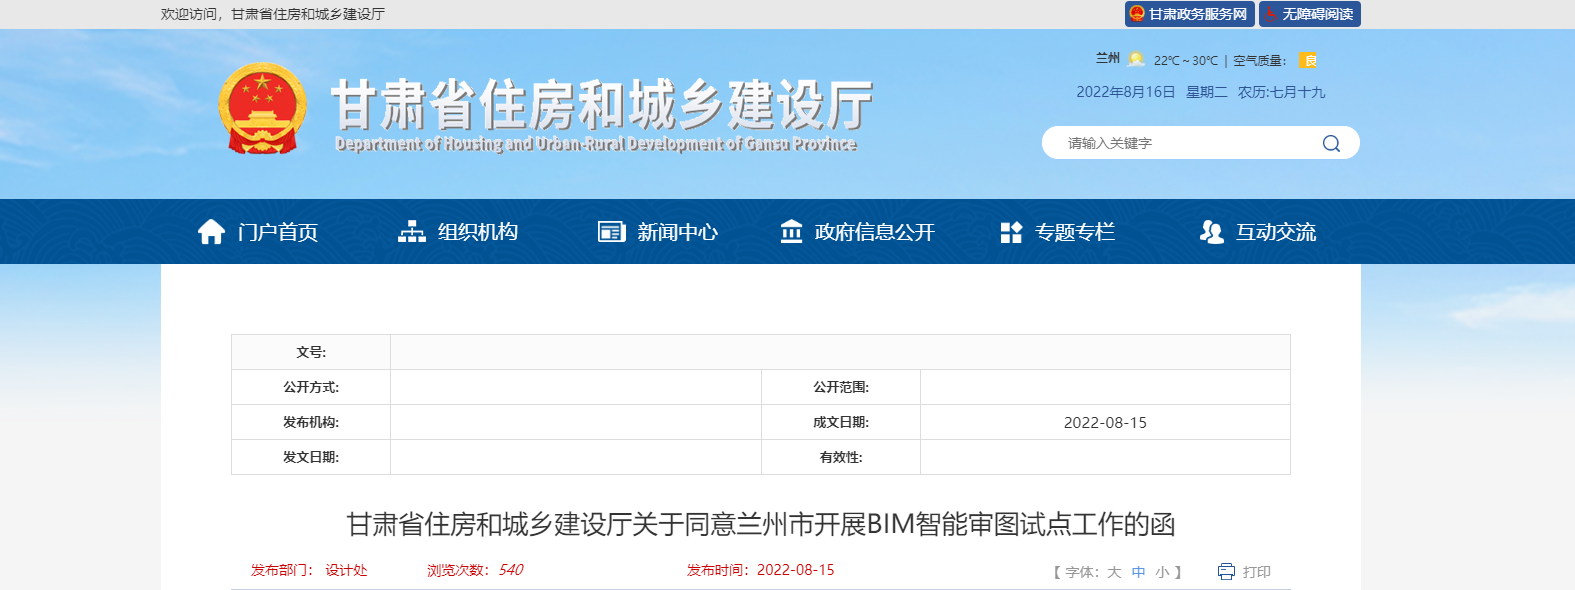1575x590 pixels.
Task: Click the special topics grid icon
Action: click(x=1011, y=232)
